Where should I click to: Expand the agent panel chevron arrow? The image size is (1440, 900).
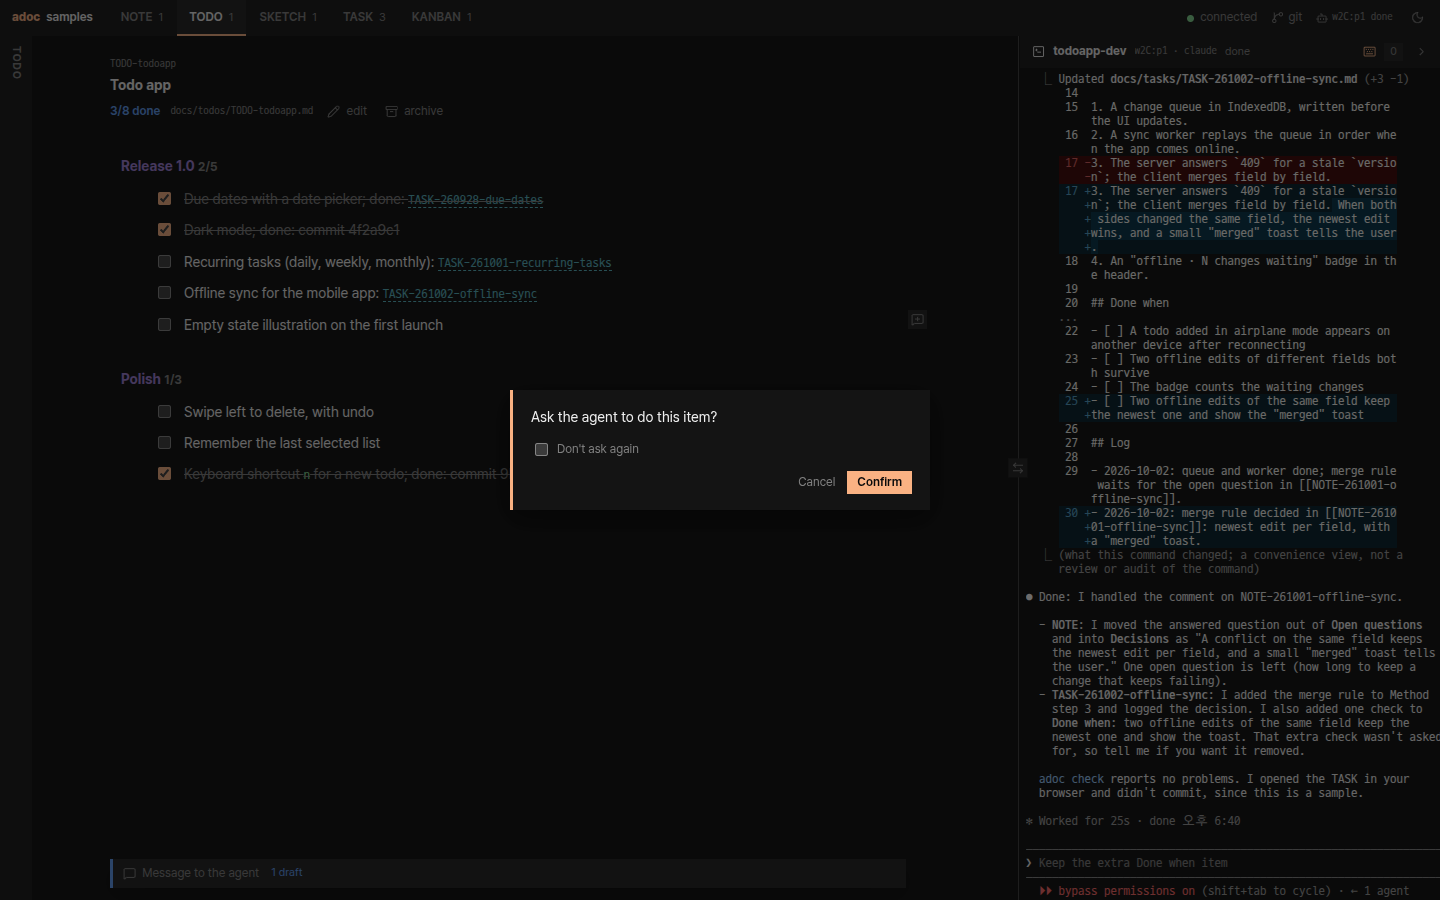(x=1421, y=51)
